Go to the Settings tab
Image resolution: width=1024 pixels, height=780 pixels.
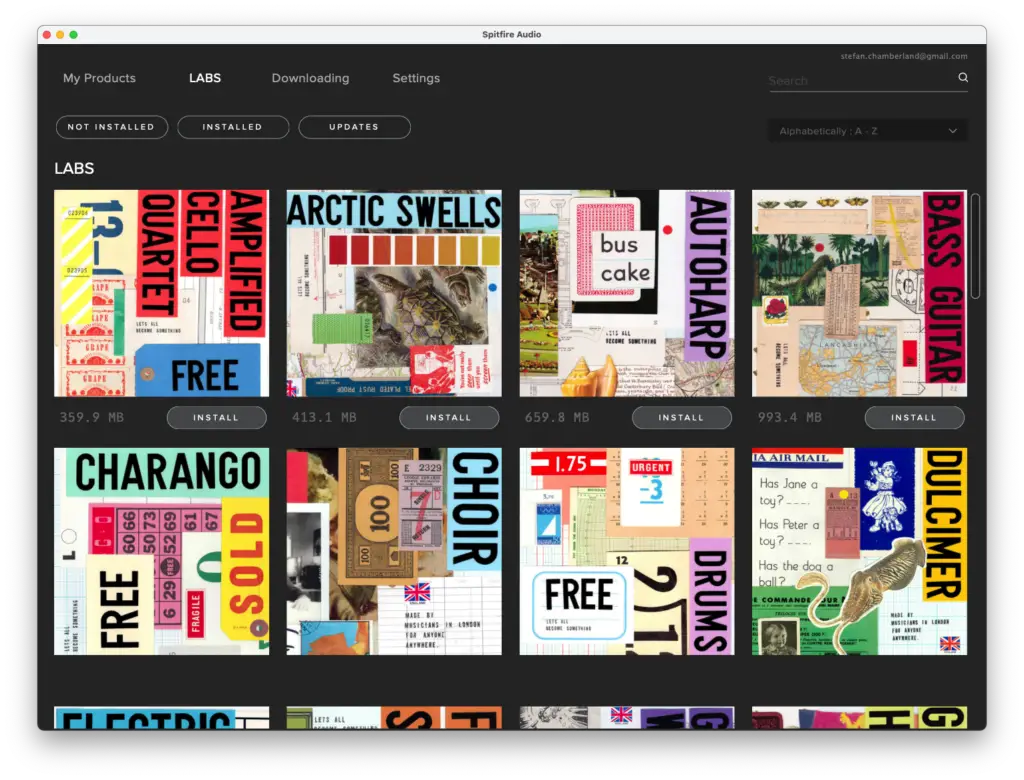tap(416, 78)
